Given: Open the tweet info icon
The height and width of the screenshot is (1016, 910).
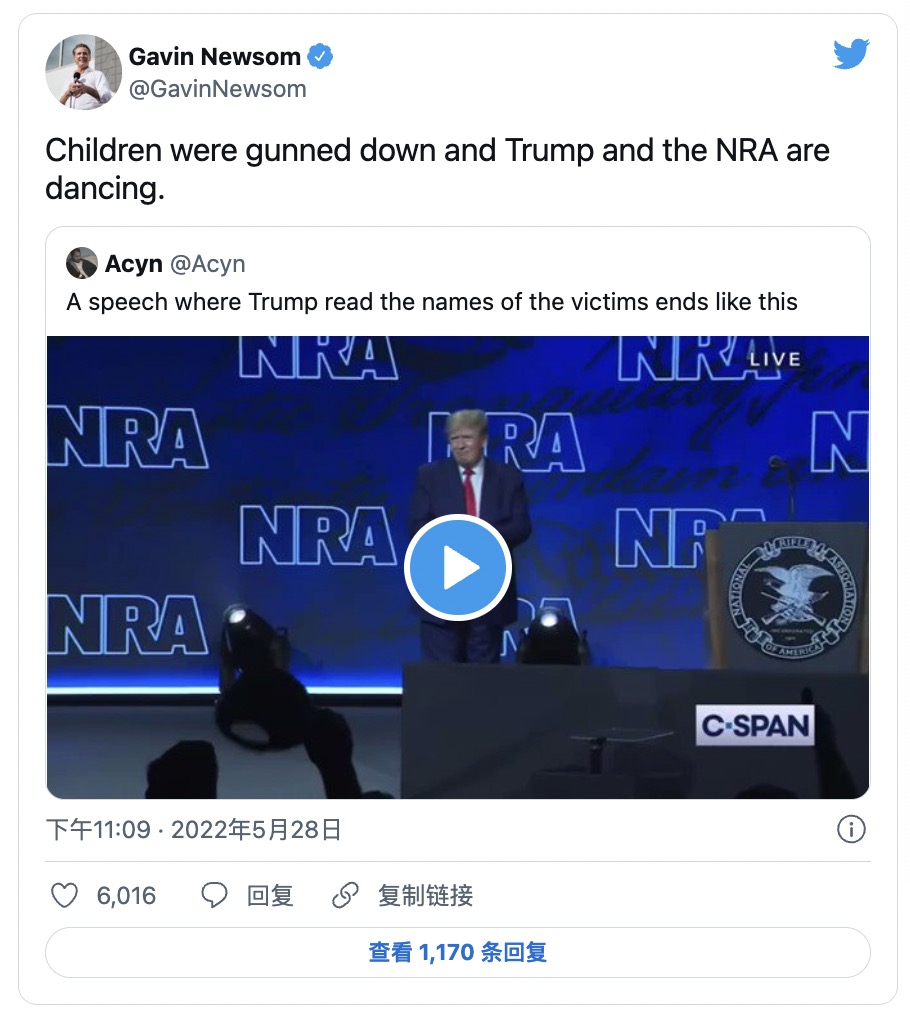Looking at the screenshot, I should 850,829.
